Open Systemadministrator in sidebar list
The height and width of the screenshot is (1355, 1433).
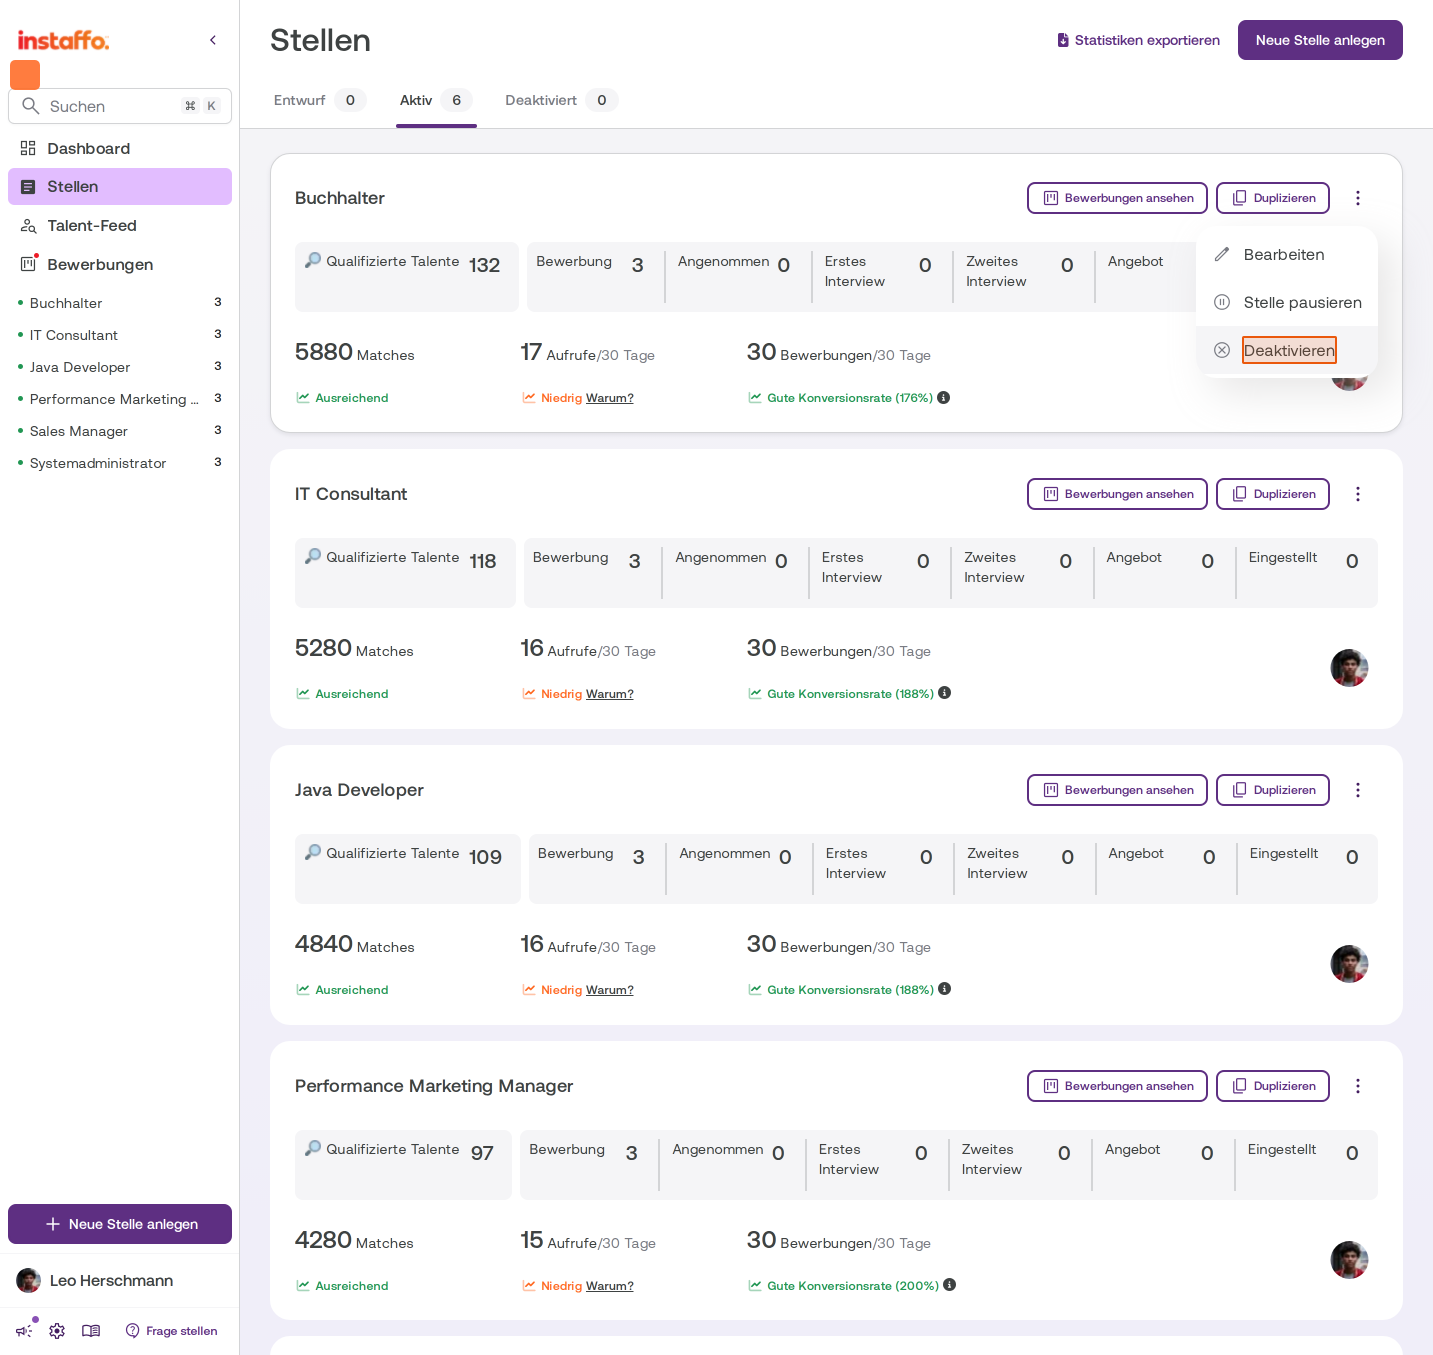[120, 463]
